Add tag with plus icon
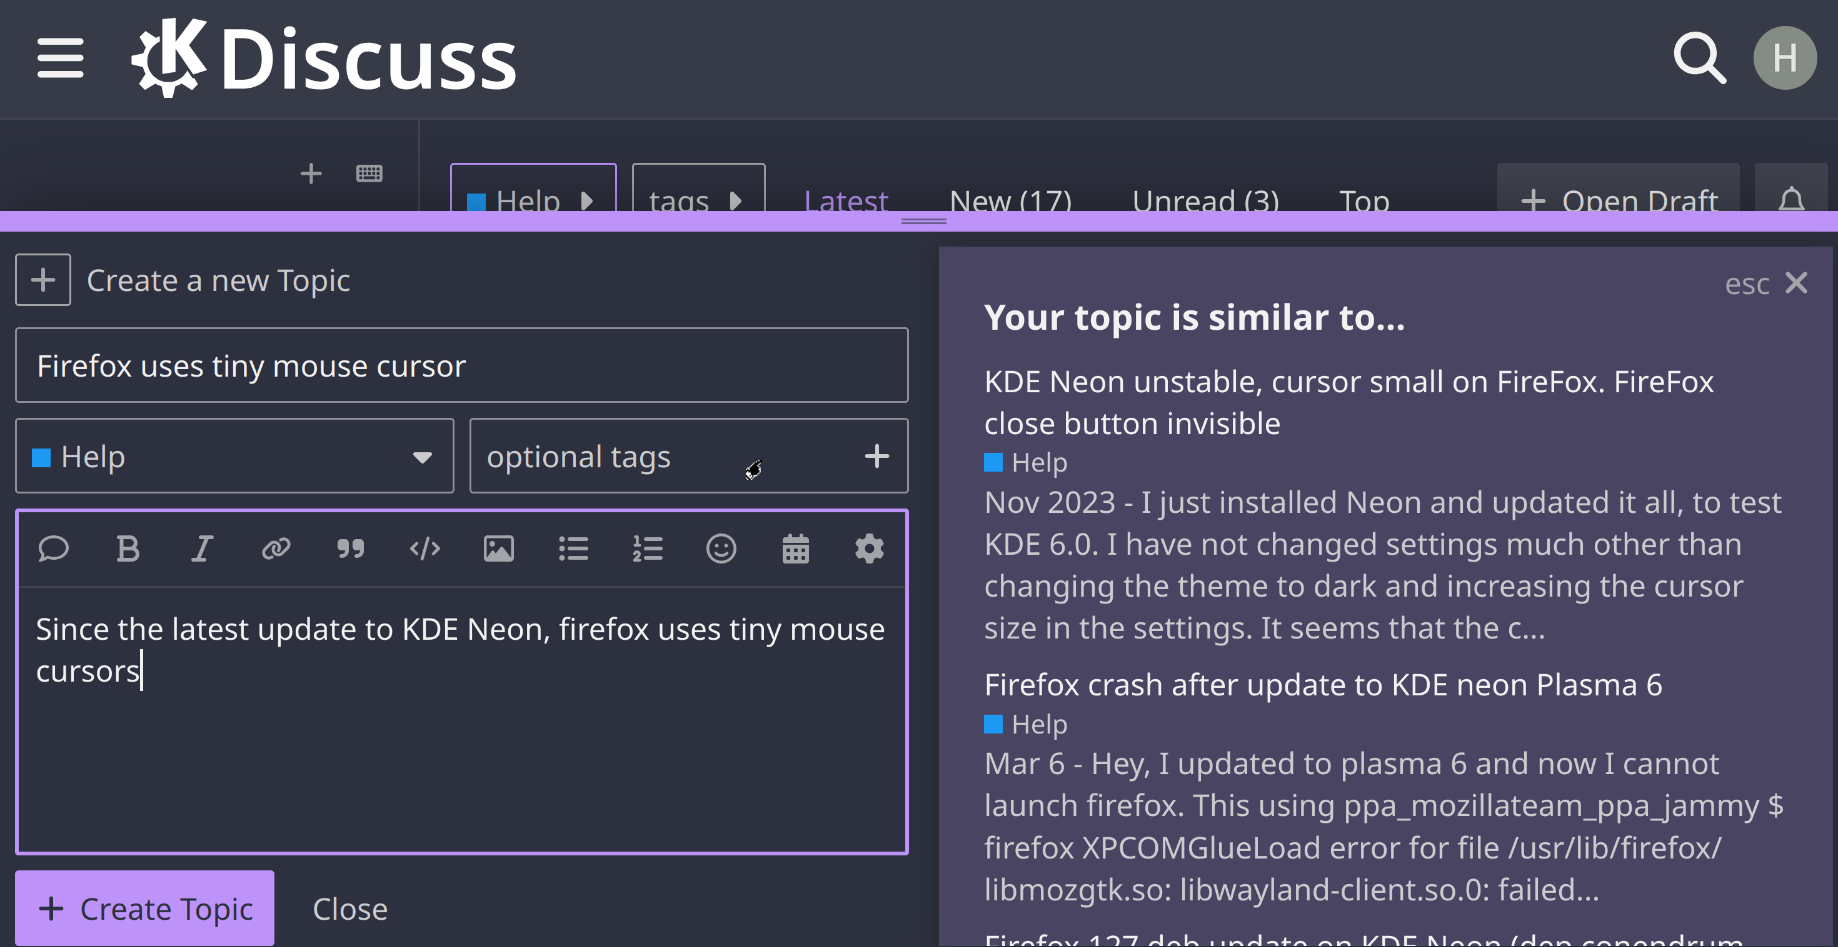 tap(877, 456)
